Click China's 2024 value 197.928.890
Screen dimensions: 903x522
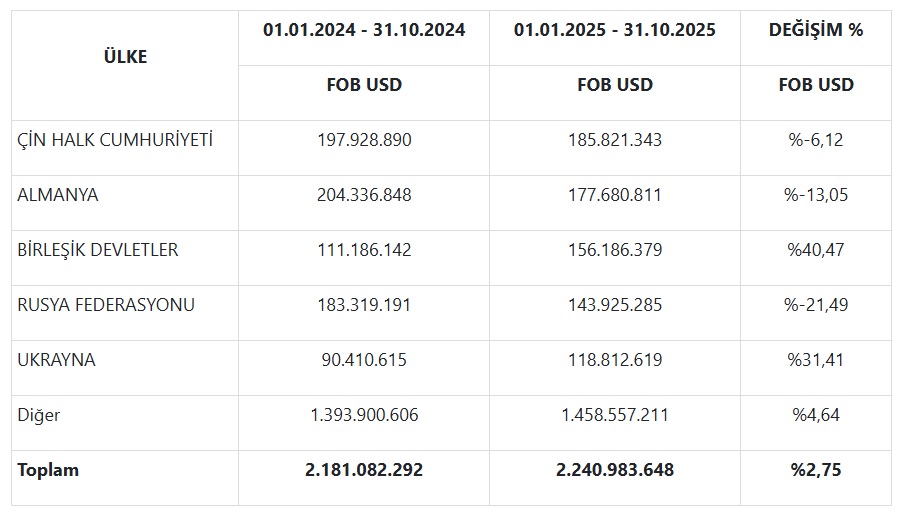(x=364, y=140)
